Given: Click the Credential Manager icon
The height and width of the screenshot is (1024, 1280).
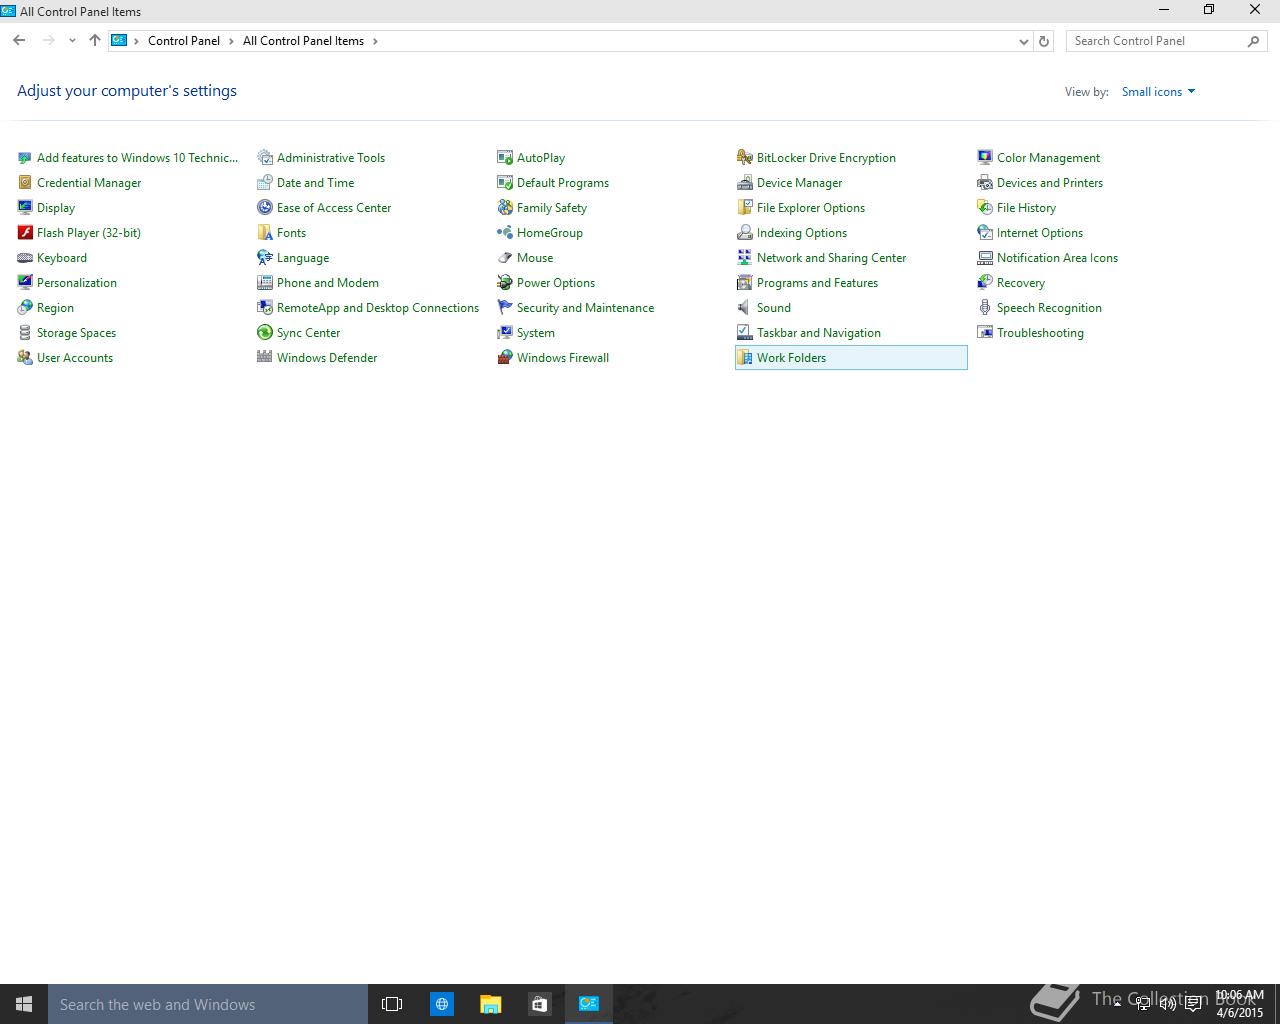Looking at the screenshot, I should (x=25, y=182).
